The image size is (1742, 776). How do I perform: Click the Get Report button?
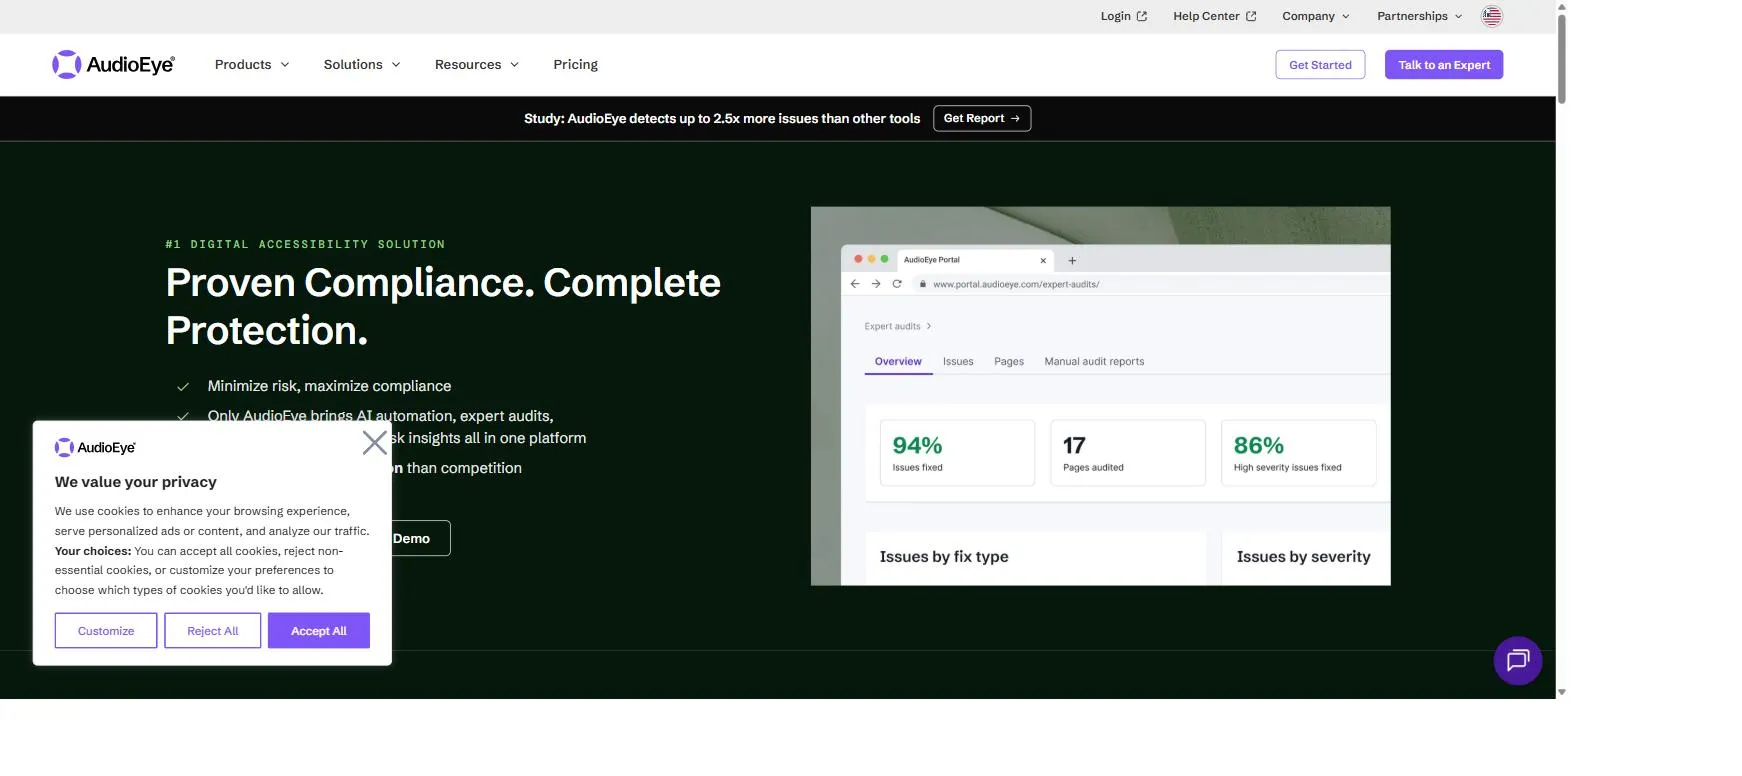pyautogui.click(x=982, y=118)
